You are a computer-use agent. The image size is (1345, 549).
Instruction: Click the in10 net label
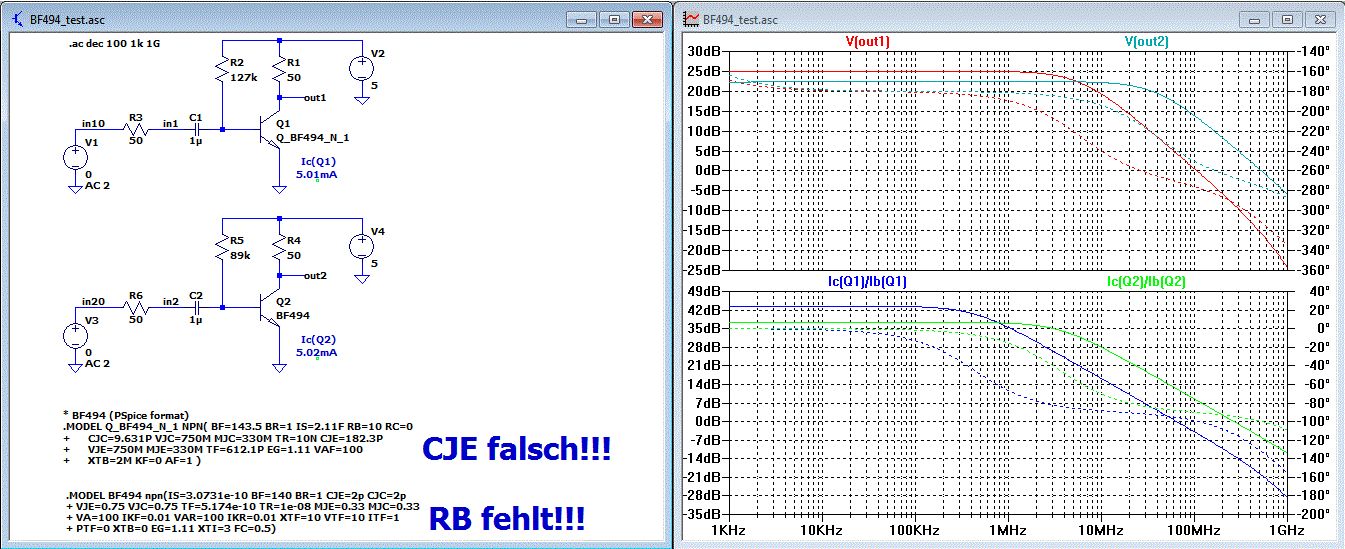(92, 123)
